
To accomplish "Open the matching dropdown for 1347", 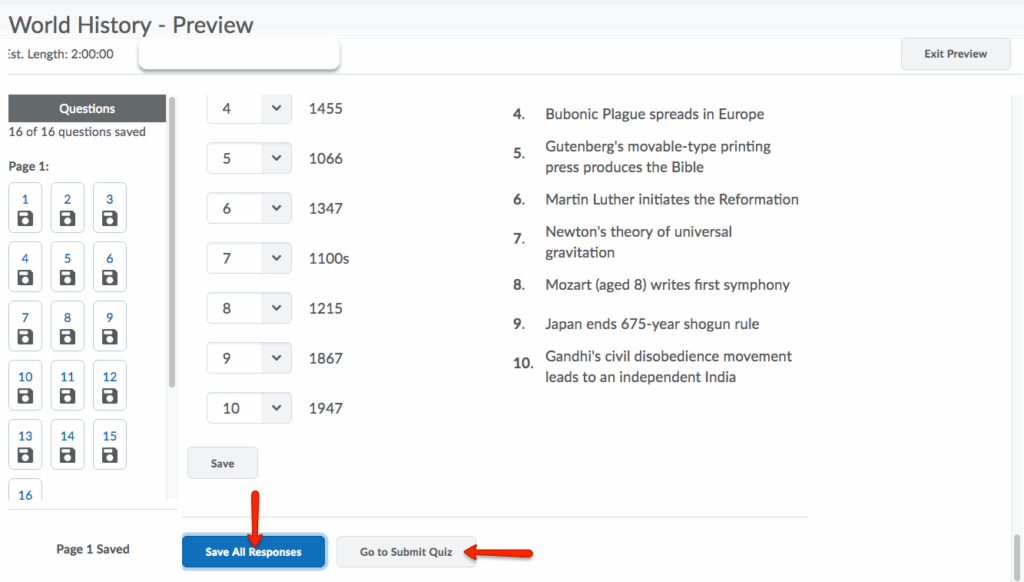I will pyautogui.click(x=249, y=208).
